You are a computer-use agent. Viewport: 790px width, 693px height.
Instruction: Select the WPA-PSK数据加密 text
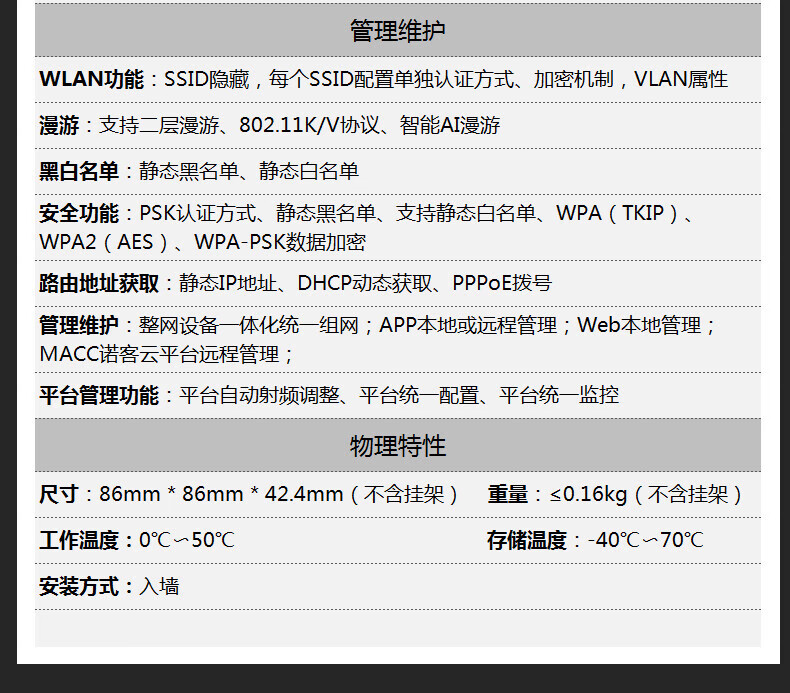coord(280,243)
